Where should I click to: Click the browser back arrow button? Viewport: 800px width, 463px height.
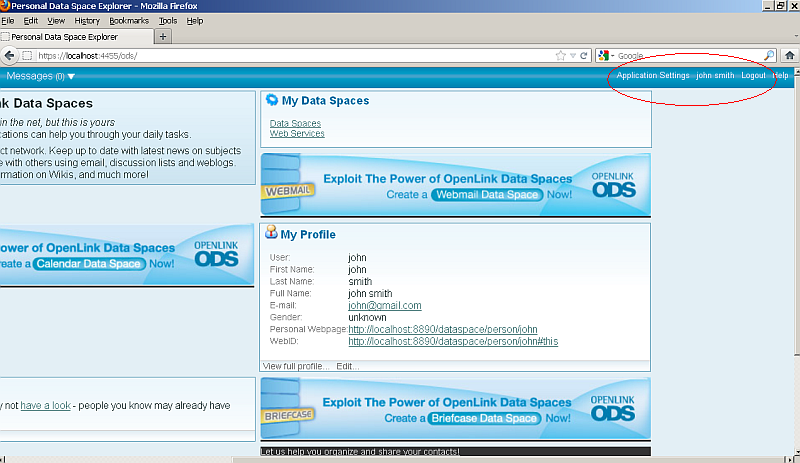click(9, 55)
